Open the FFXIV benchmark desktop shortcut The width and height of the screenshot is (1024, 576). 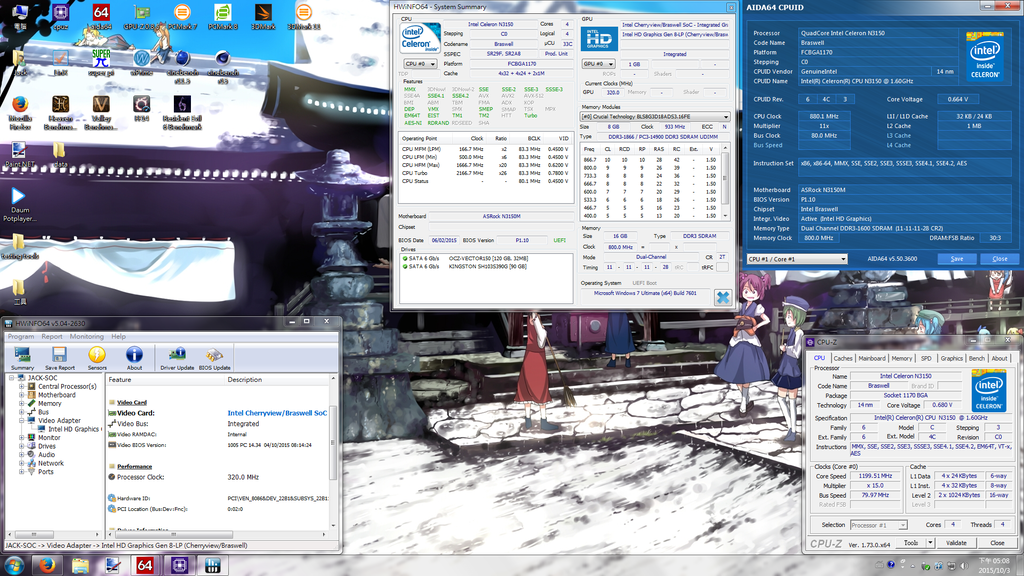coord(141,108)
